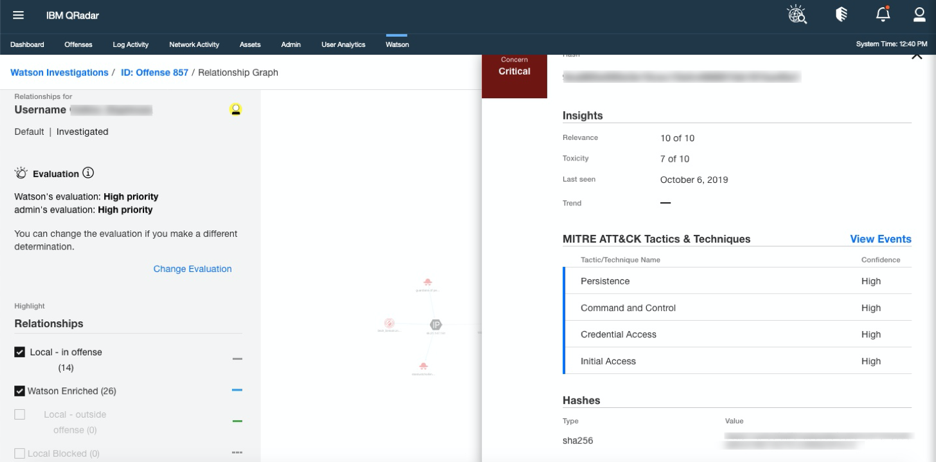Select the top red node in graph
The width and height of the screenshot is (936, 462).
[427, 282]
